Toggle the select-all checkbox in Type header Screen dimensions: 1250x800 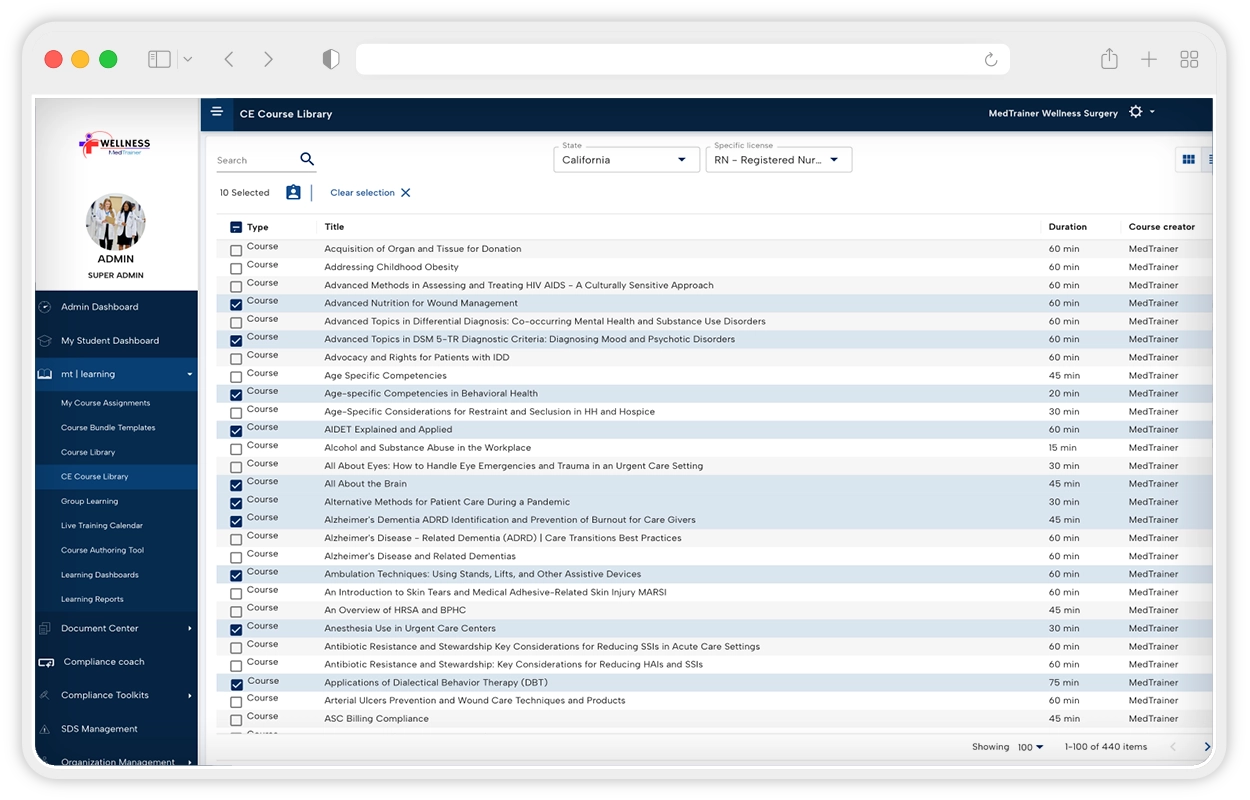[236, 227]
